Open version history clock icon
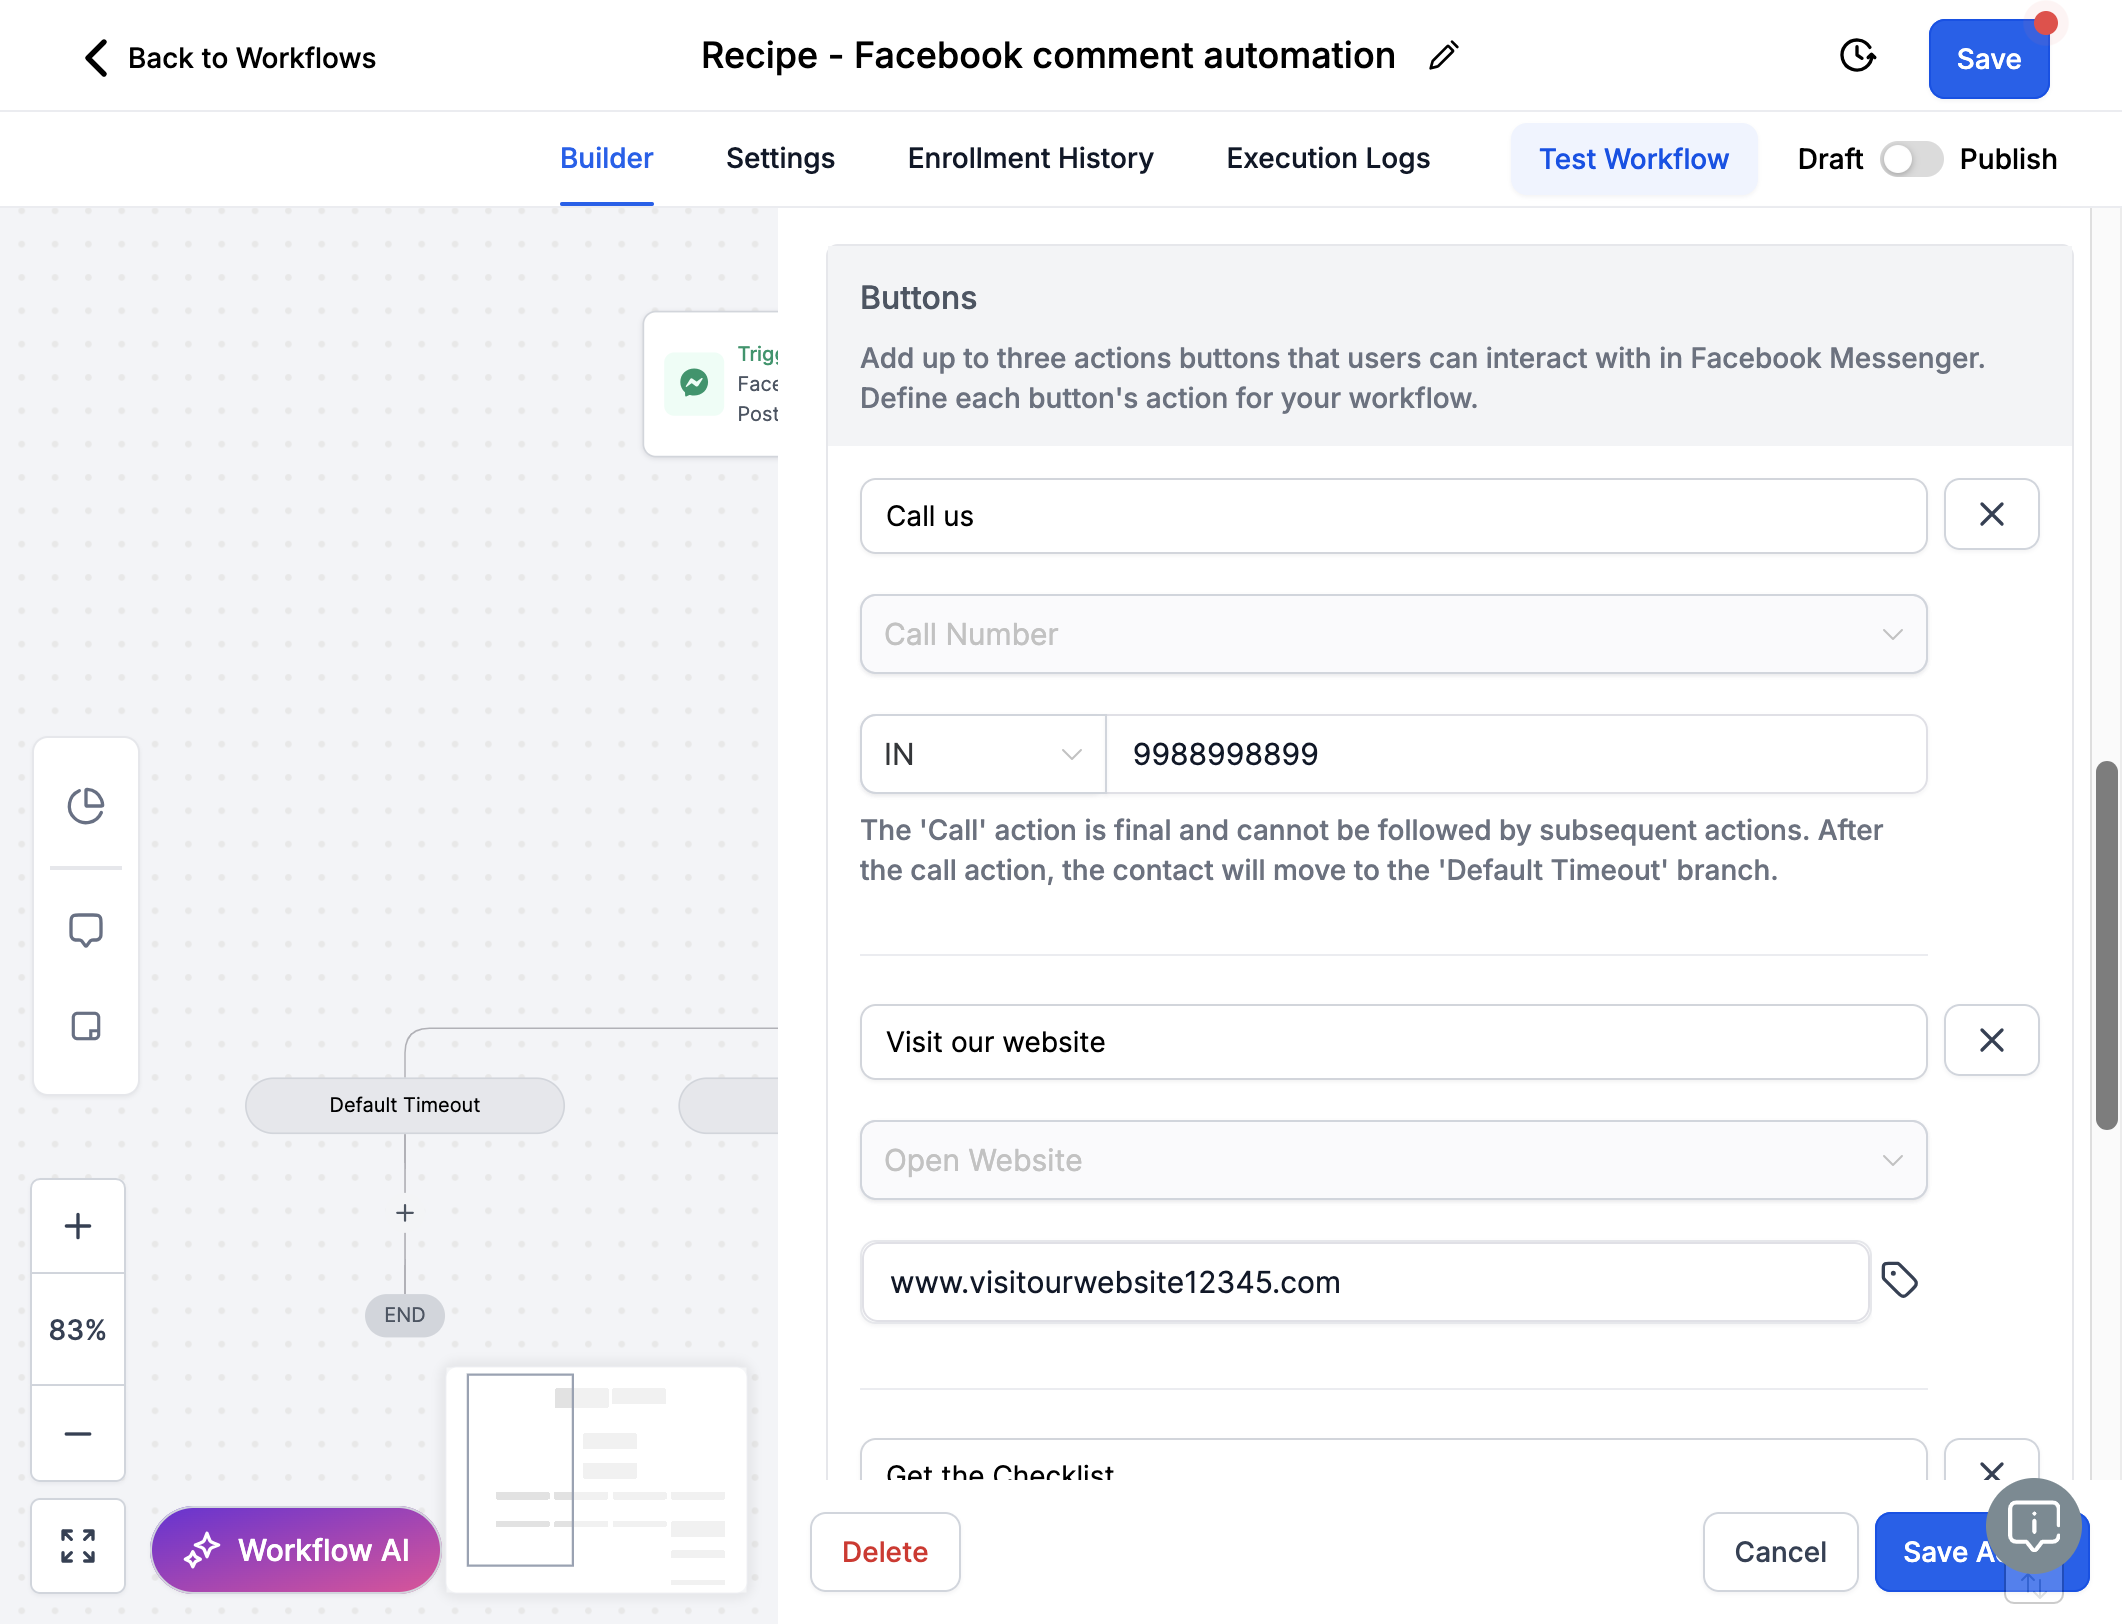This screenshot has height=1624, width=2122. [1857, 56]
